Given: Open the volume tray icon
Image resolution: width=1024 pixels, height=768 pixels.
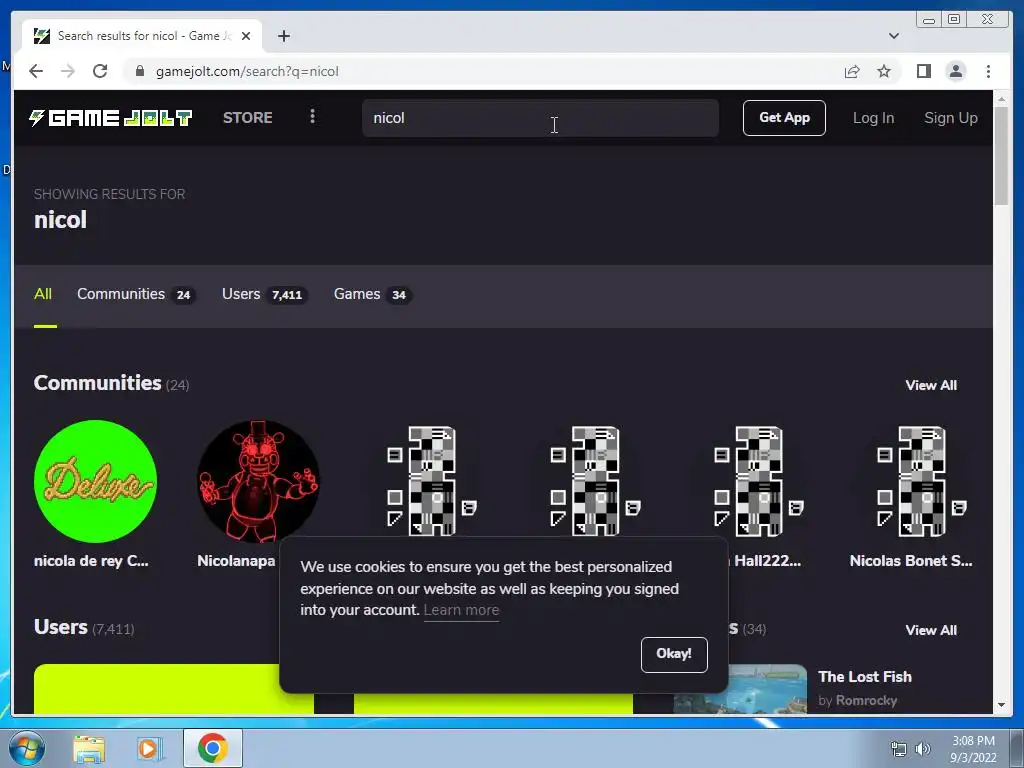Looking at the screenshot, I should (x=922, y=749).
